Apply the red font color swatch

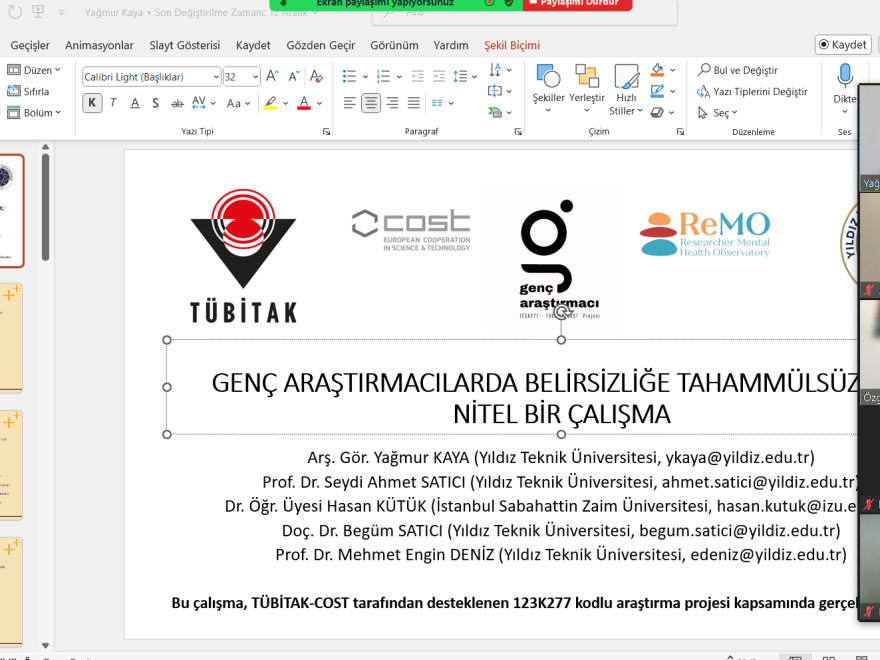304,103
